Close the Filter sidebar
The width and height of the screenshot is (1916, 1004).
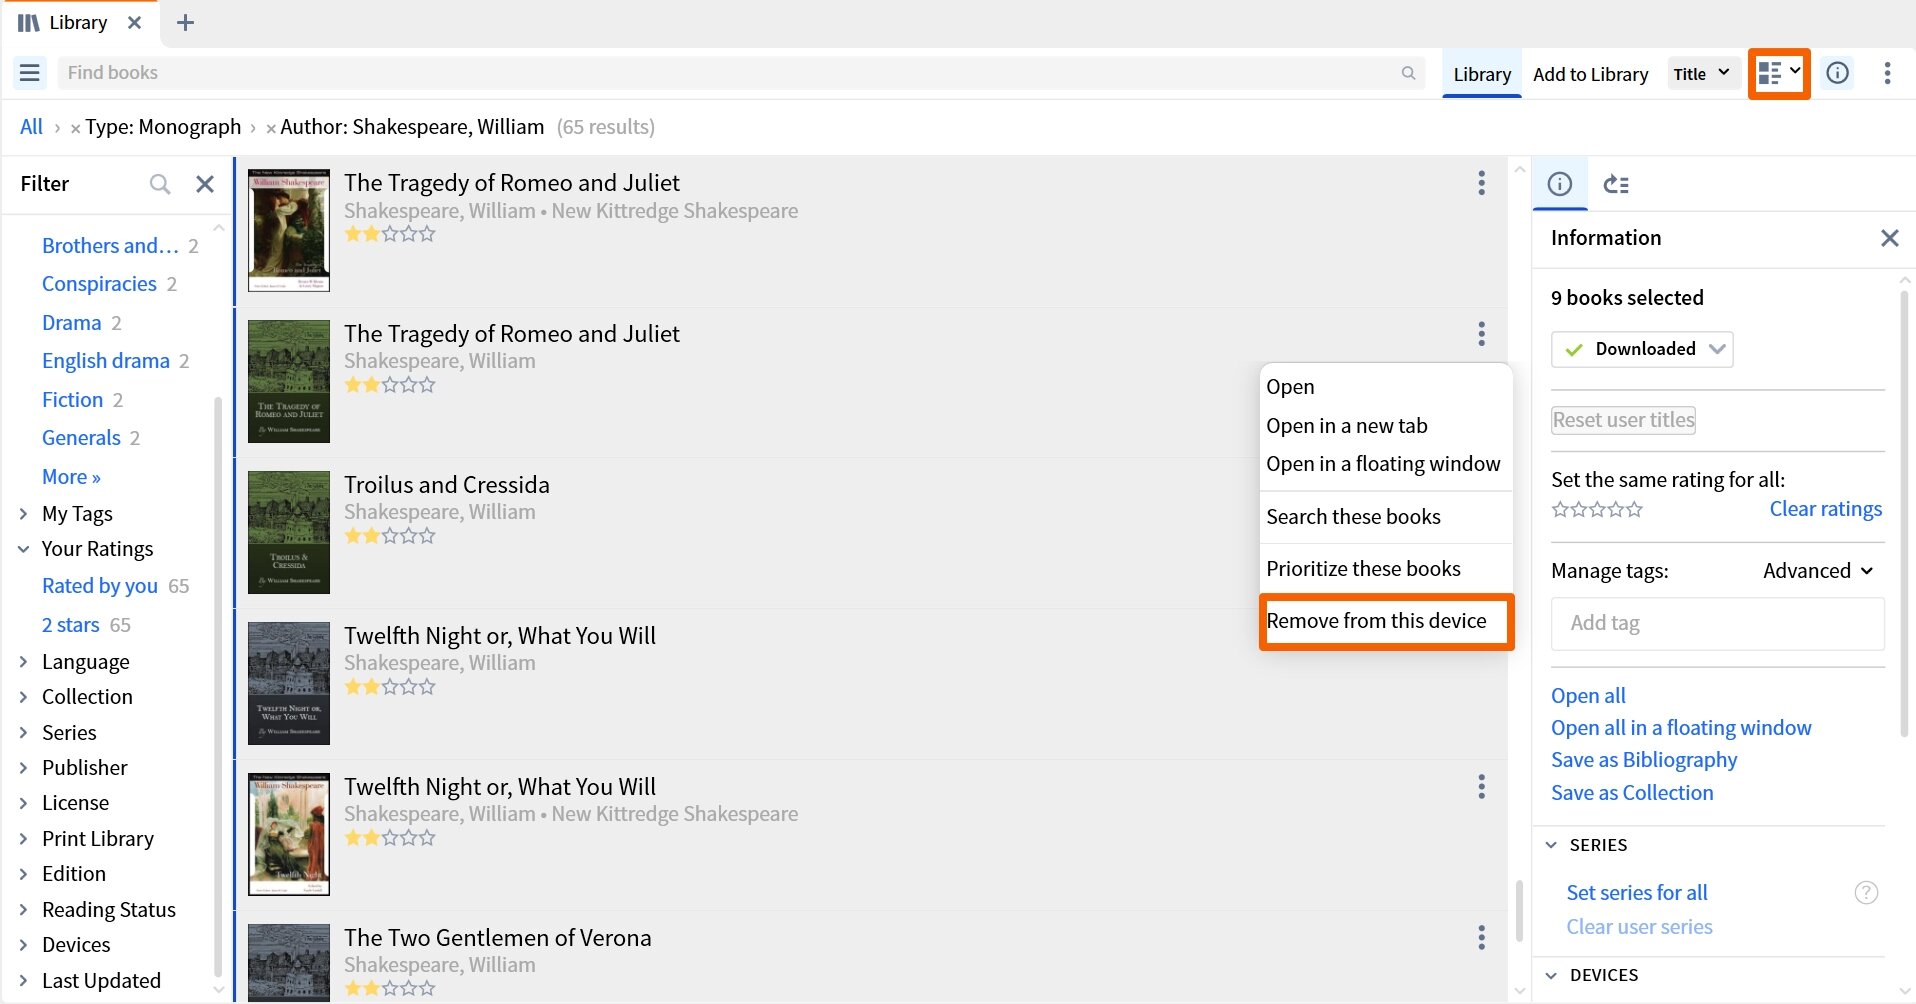[x=205, y=184]
